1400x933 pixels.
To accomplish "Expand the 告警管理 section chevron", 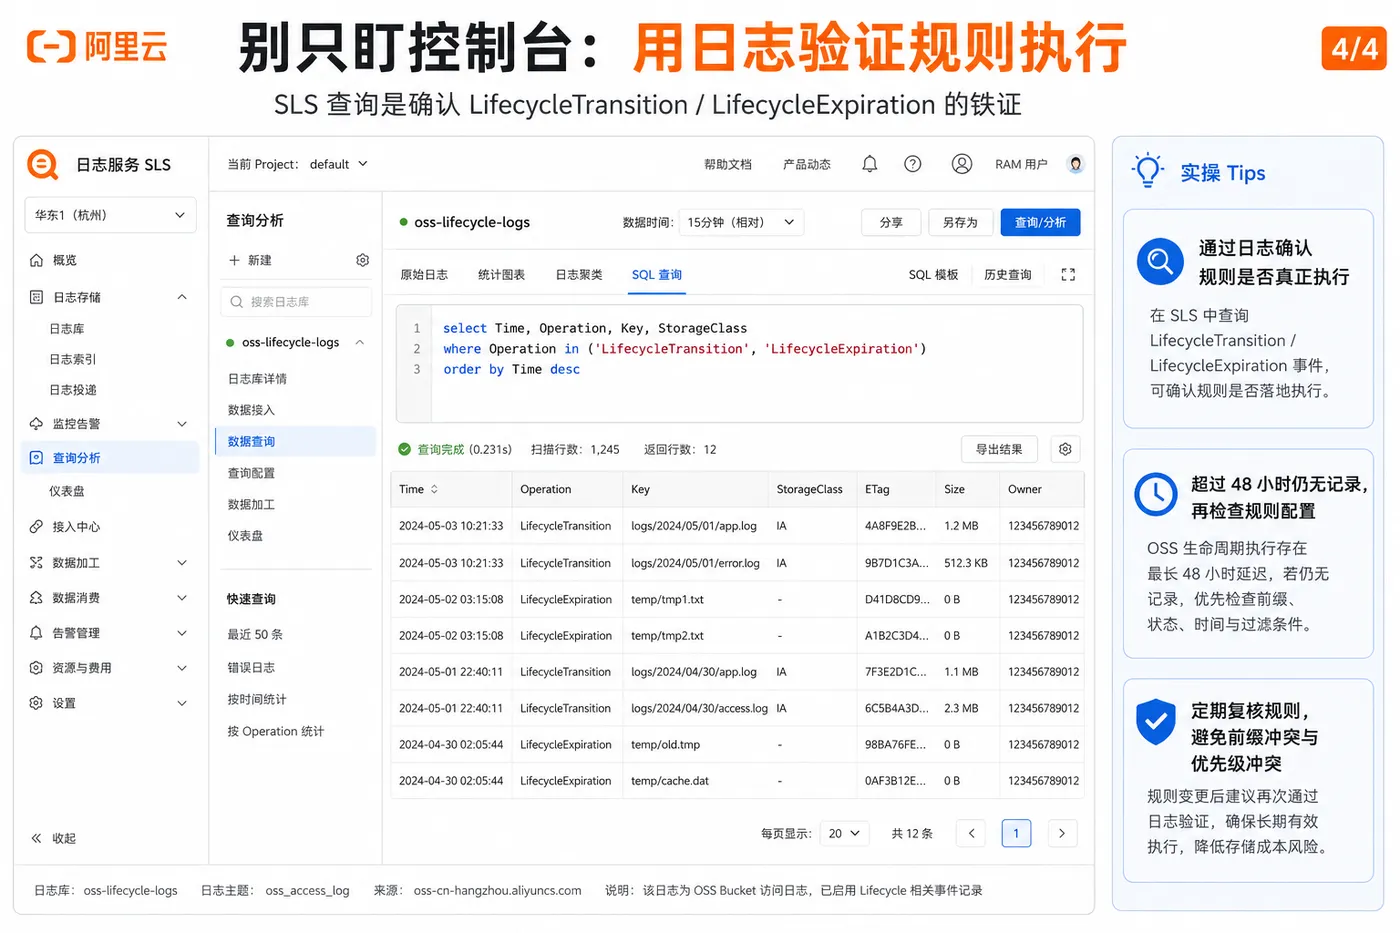I will 182,633.
